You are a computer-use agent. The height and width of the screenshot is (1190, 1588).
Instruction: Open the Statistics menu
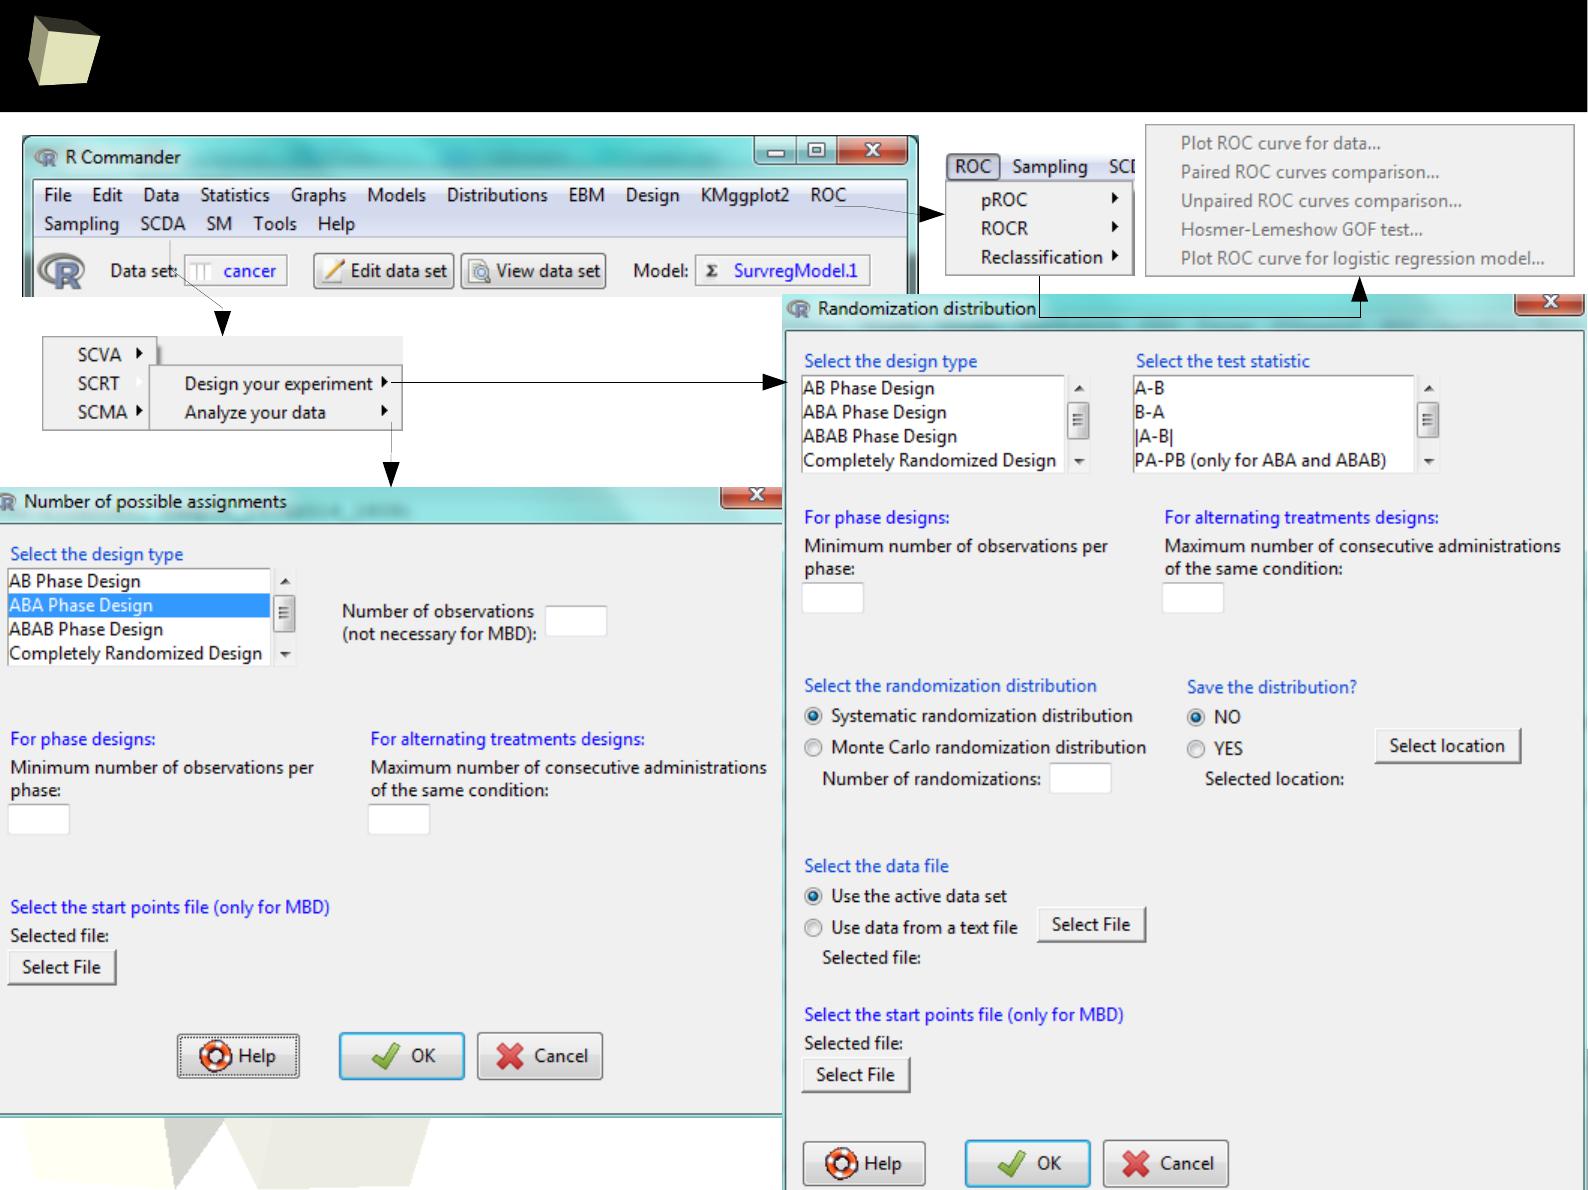tap(234, 195)
